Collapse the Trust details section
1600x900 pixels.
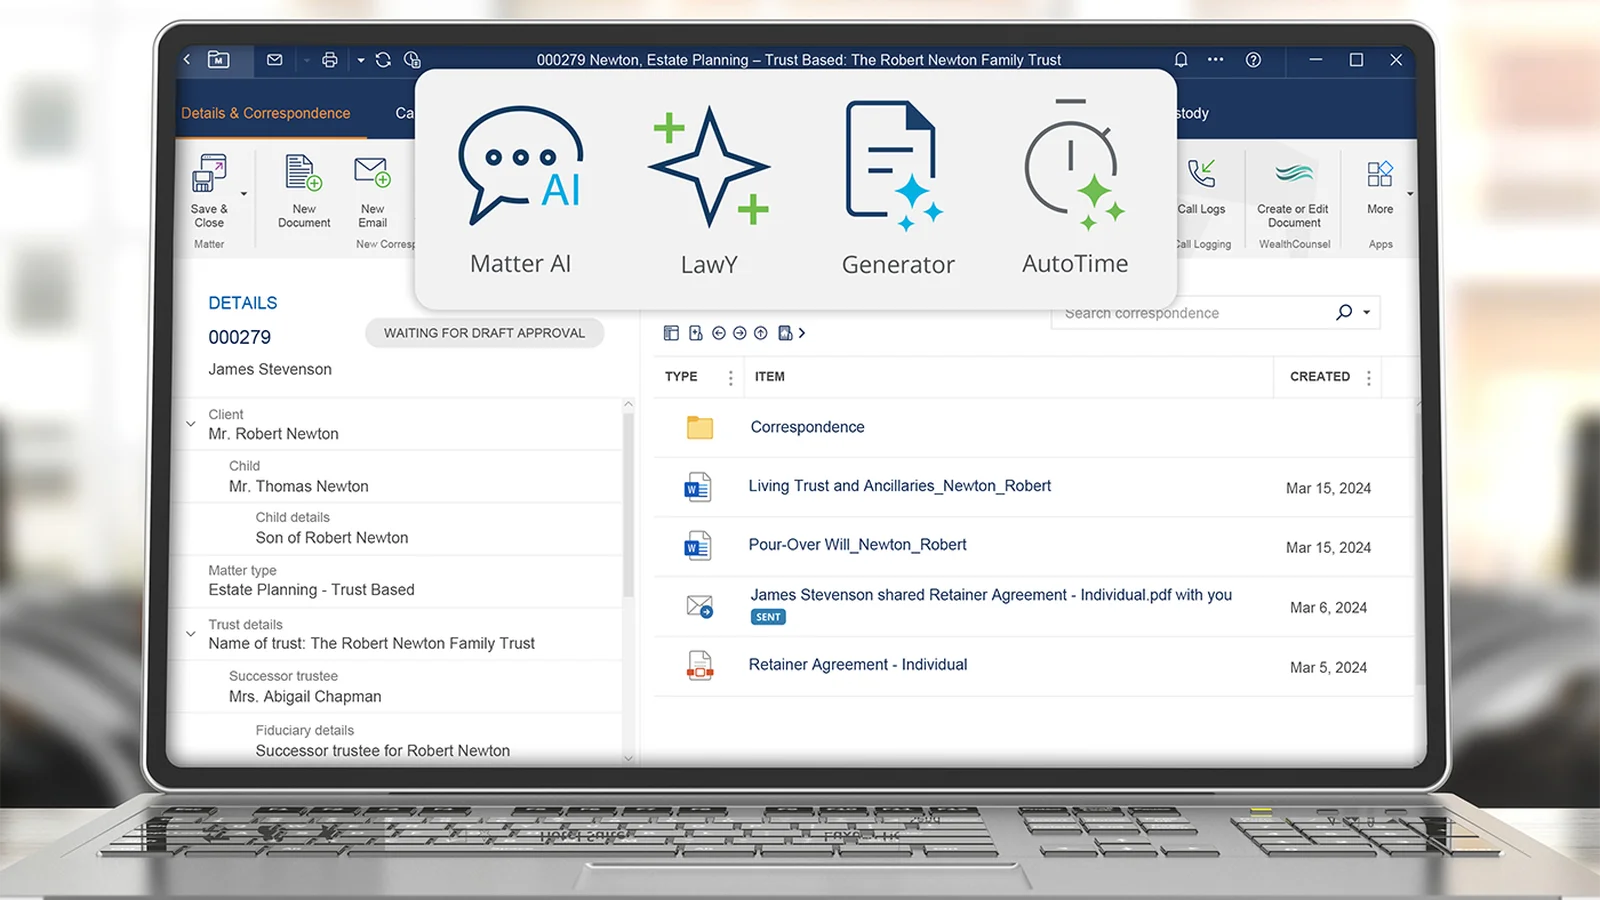tap(190, 633)
